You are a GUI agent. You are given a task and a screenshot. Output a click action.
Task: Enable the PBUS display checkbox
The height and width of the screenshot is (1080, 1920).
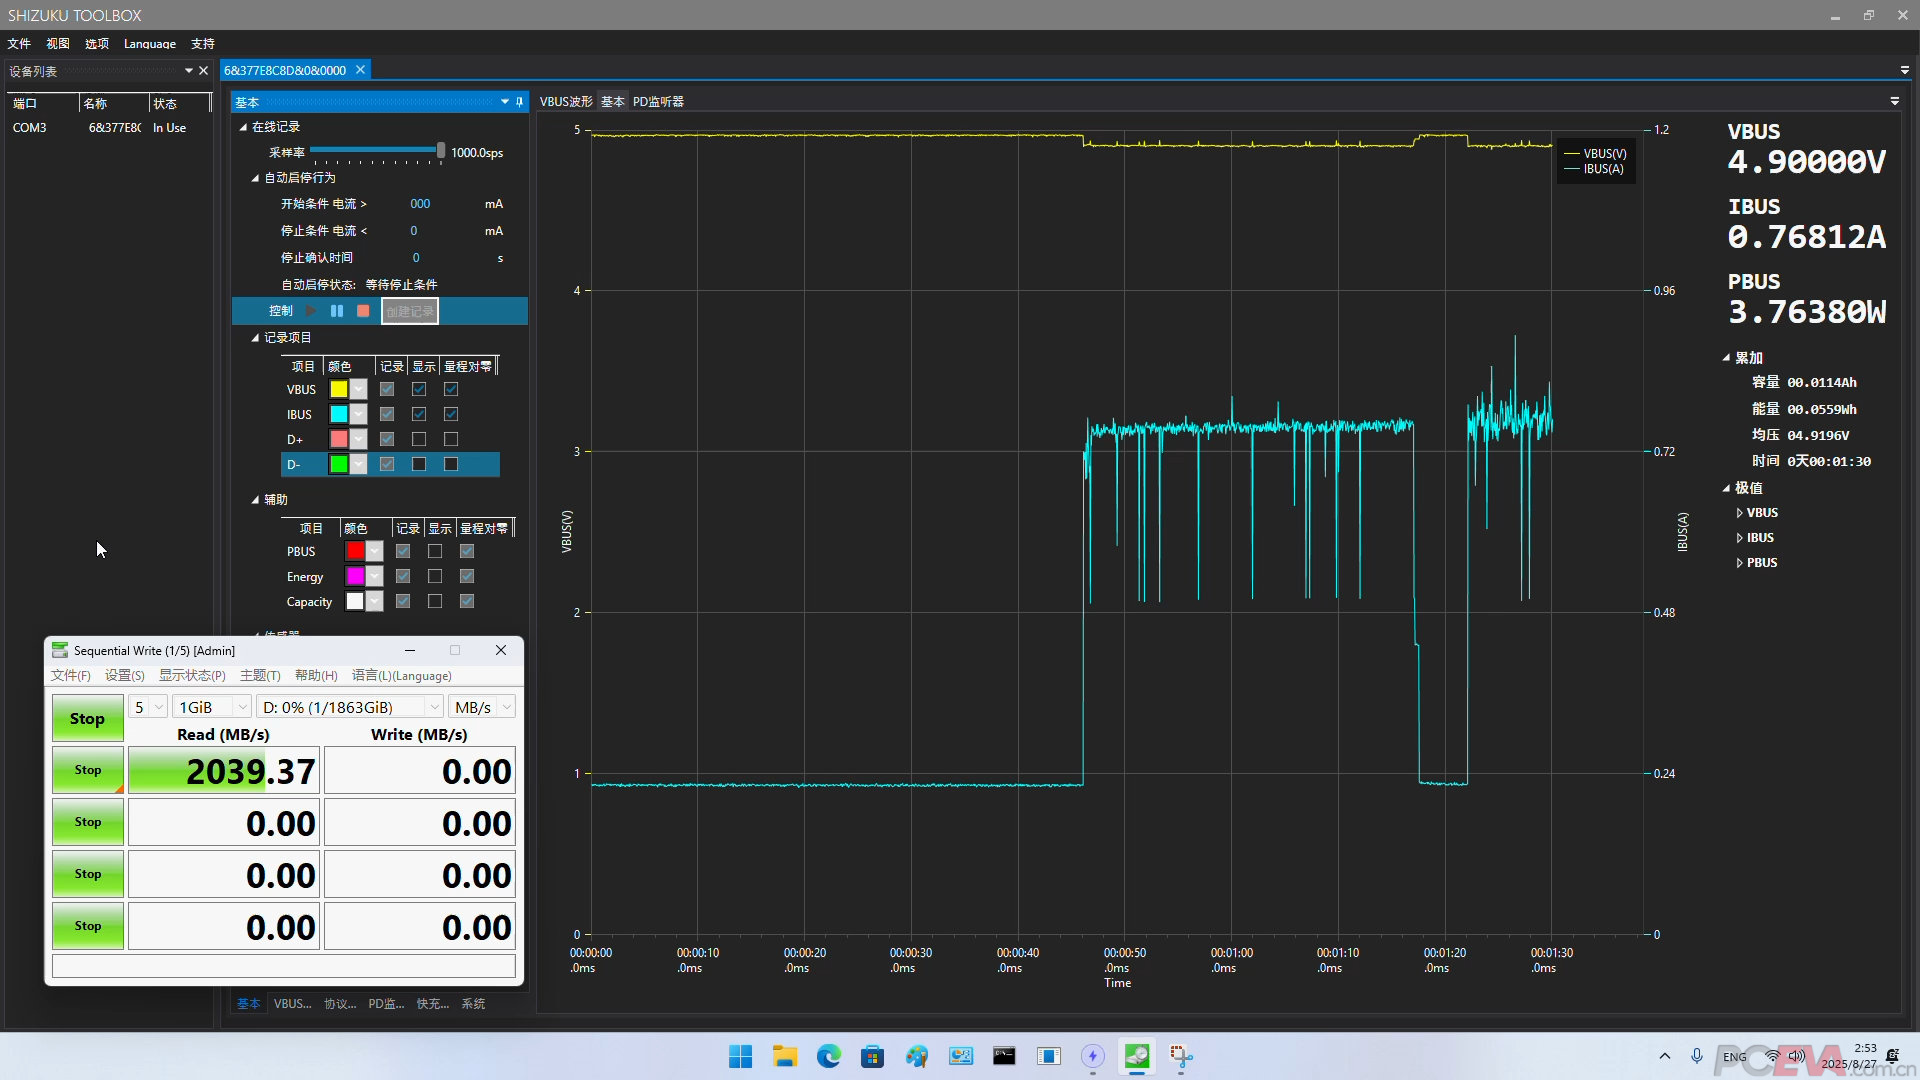(x=435, y=551)
